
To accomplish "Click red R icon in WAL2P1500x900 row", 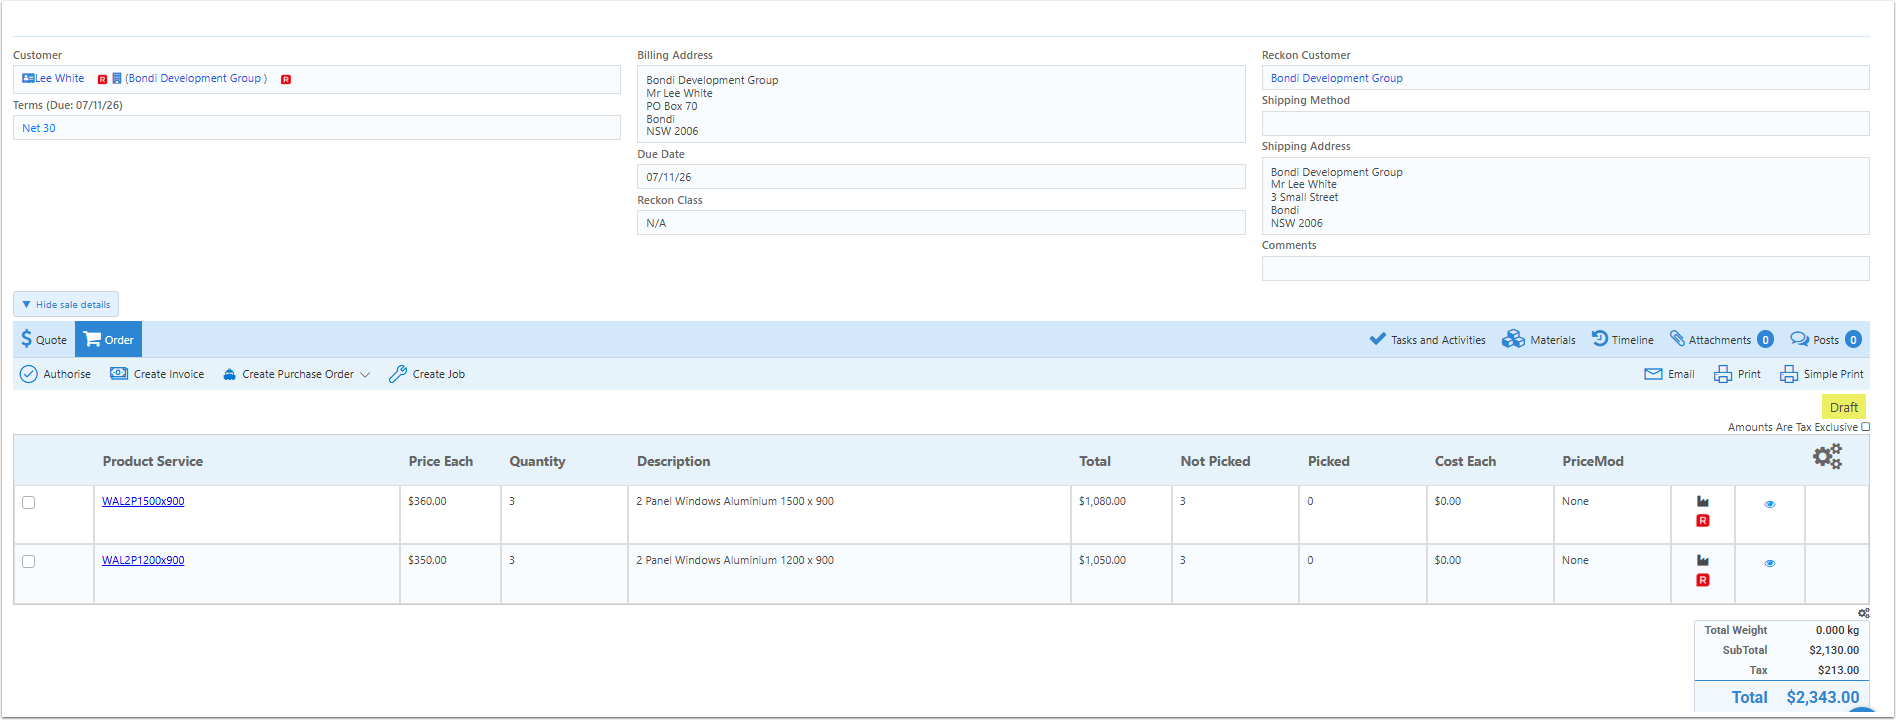I will point(1703,521).
